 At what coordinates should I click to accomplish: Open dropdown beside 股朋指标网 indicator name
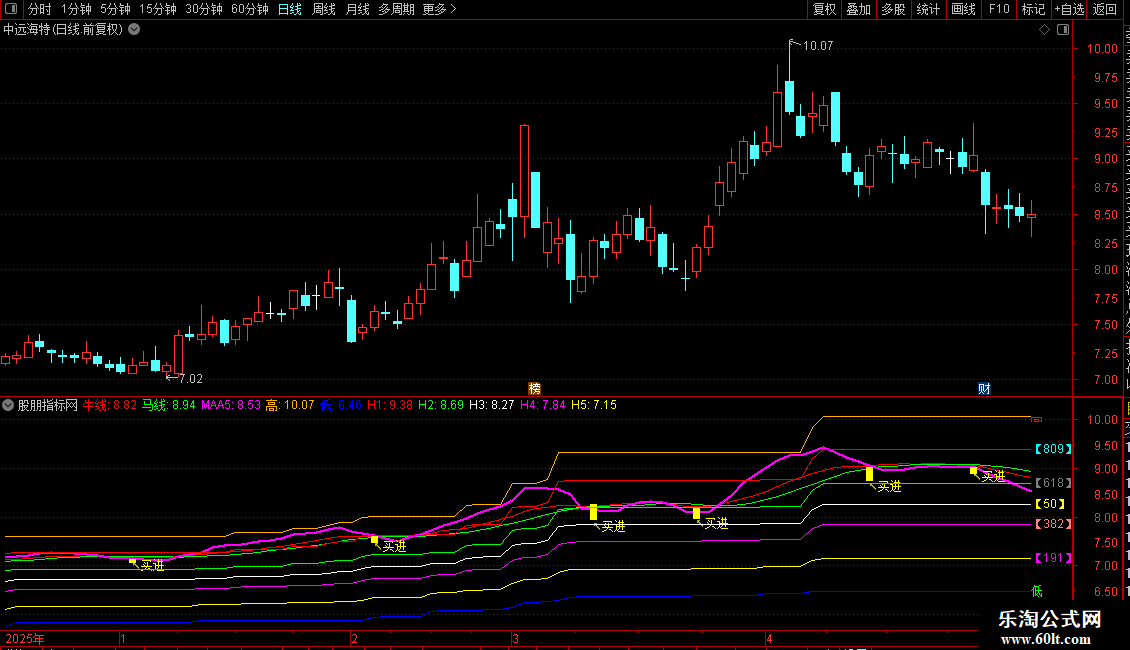click(8, 405)
